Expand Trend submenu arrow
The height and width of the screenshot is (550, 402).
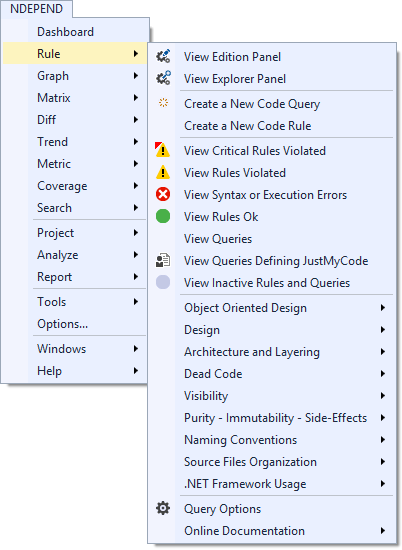tap(136, 142)
